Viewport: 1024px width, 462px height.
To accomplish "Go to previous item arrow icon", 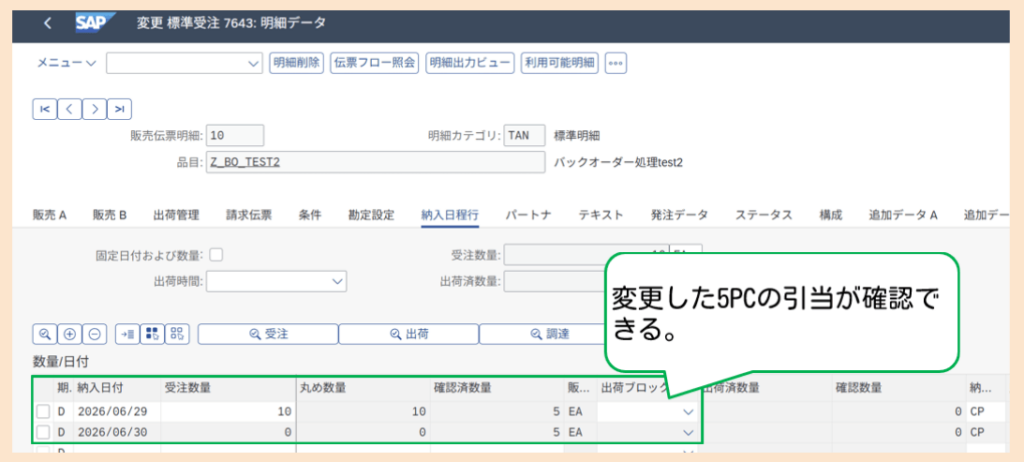I will coord(69,109).
